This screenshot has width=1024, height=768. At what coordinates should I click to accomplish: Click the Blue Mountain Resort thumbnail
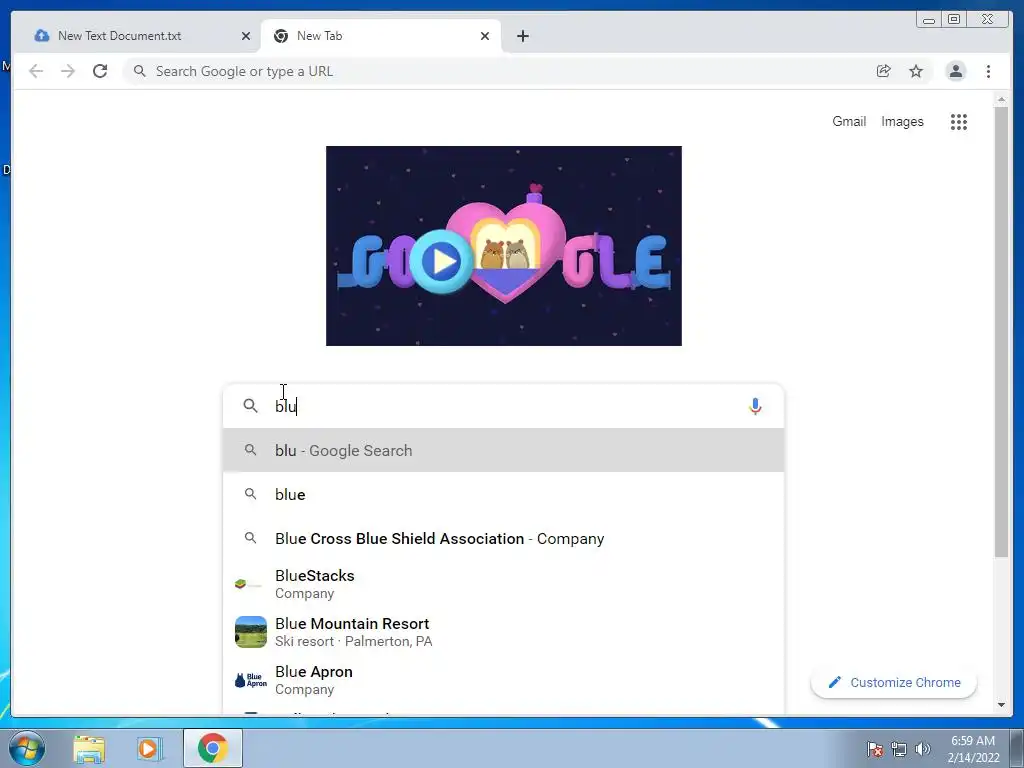[x=251, y=632]
